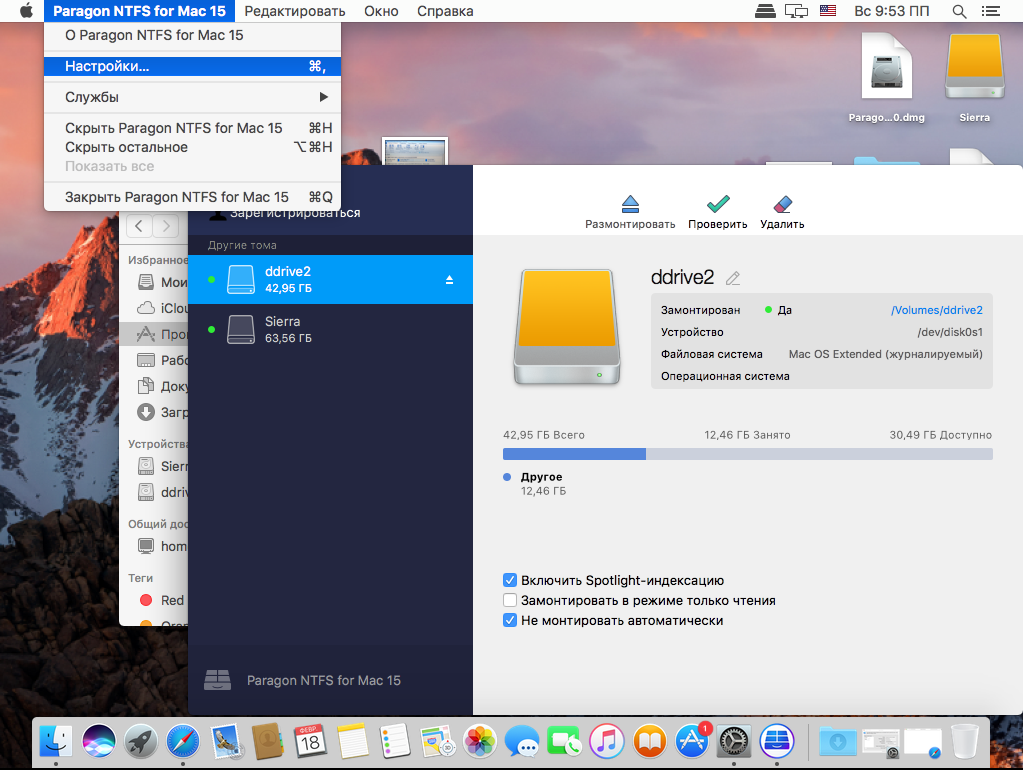Open Spotlight search magnifier icon

(x=959, y=11)
